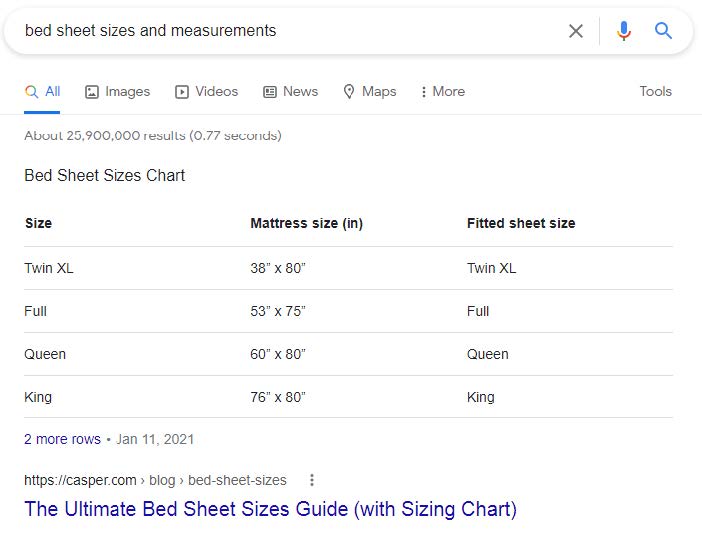Submit search with magnifying glass icon

pos(663,31)
